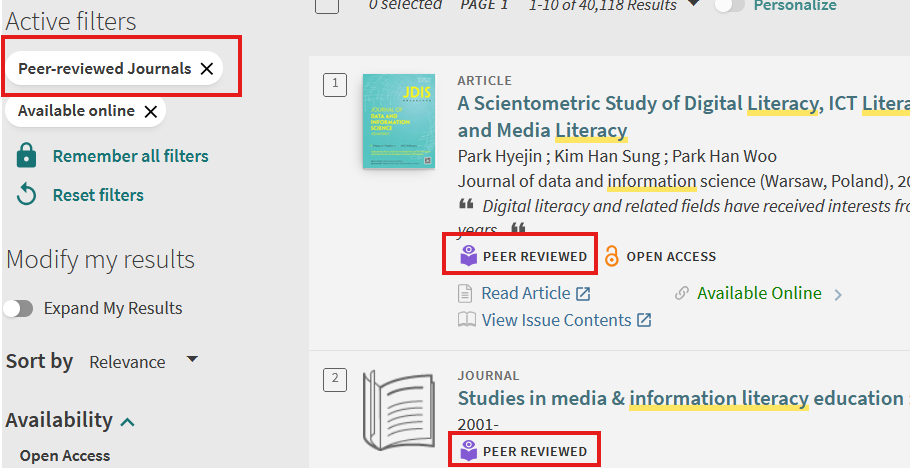Click result number 1 checkbox box

point(335,85)
